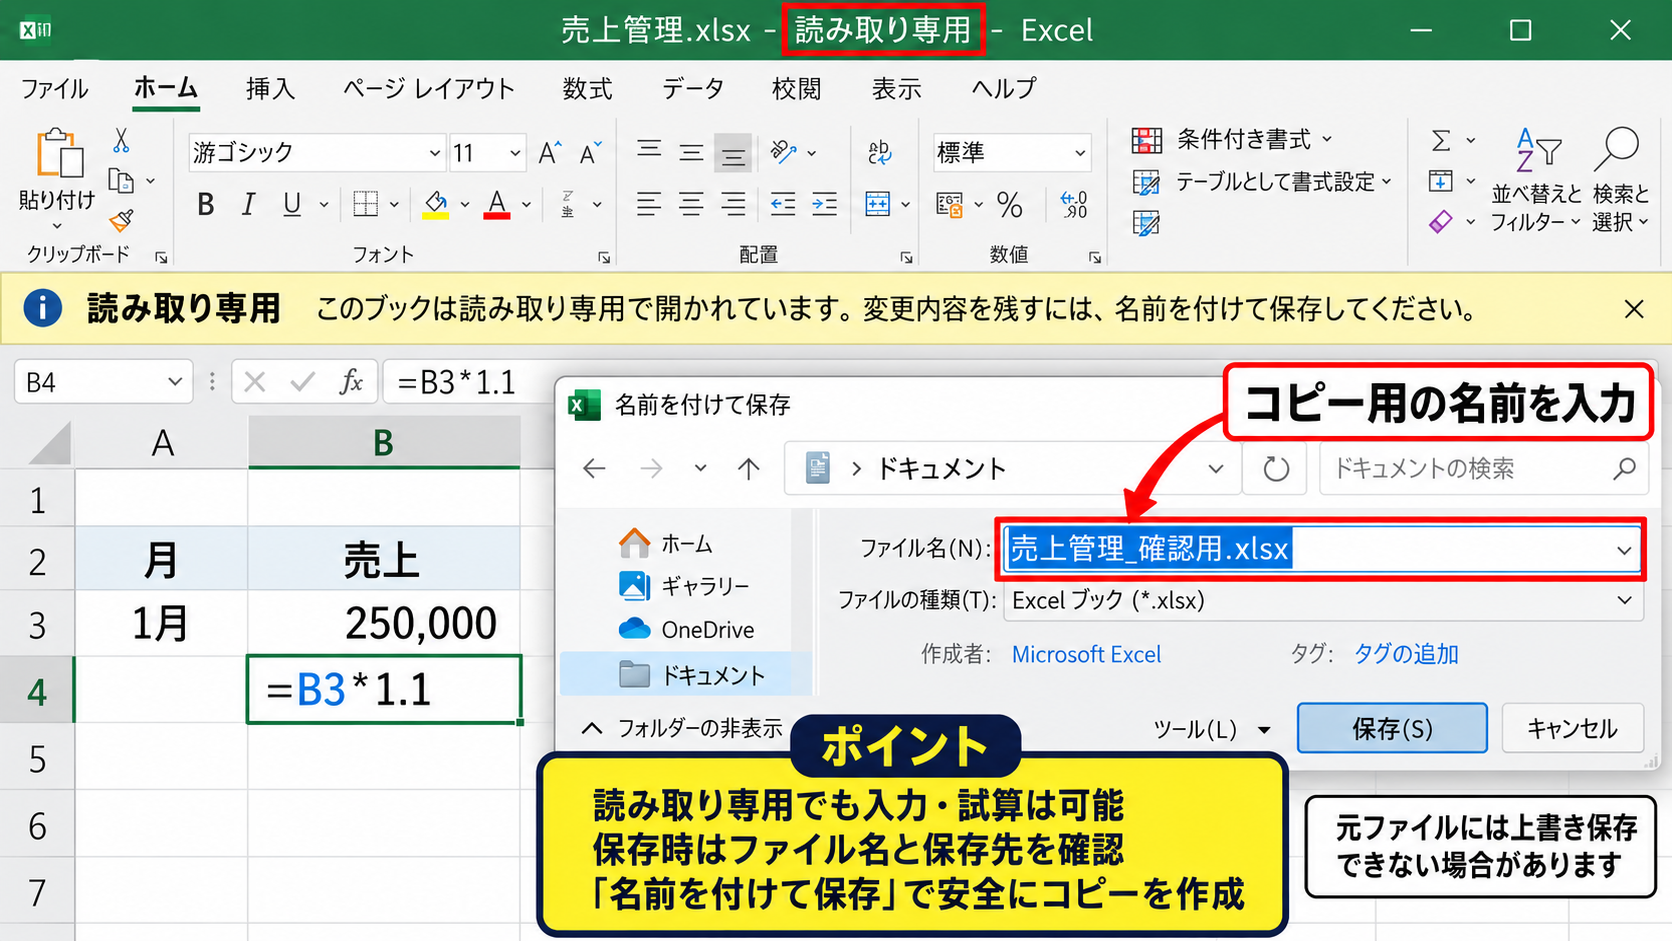
Task: Click the decimal places icon
Action: coord(1074,205)
